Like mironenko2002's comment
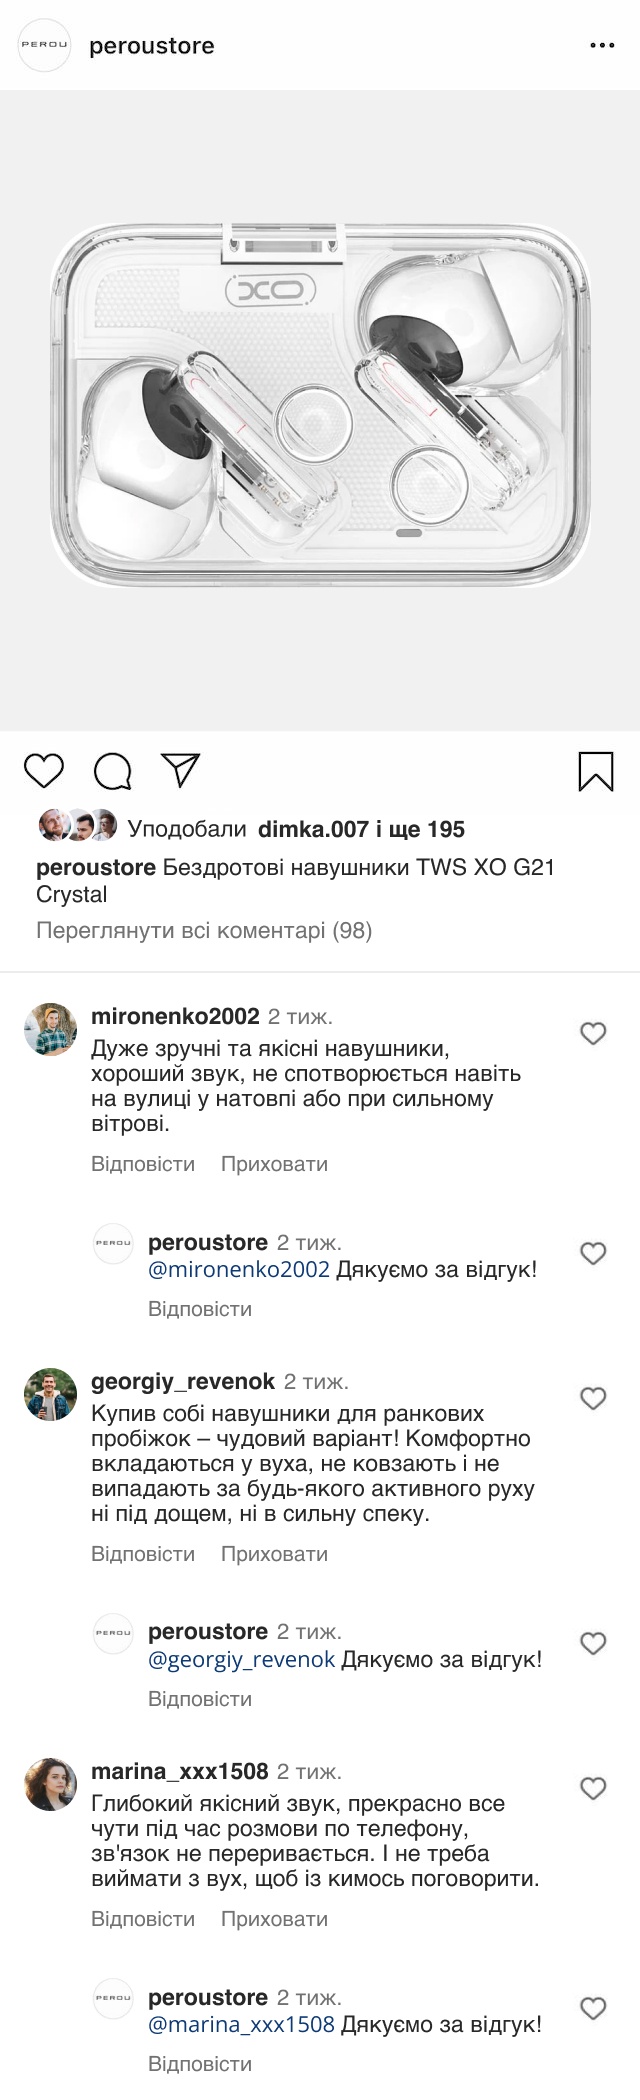The width and height of the screenshot is (640, 2100). click(594, 1033)
